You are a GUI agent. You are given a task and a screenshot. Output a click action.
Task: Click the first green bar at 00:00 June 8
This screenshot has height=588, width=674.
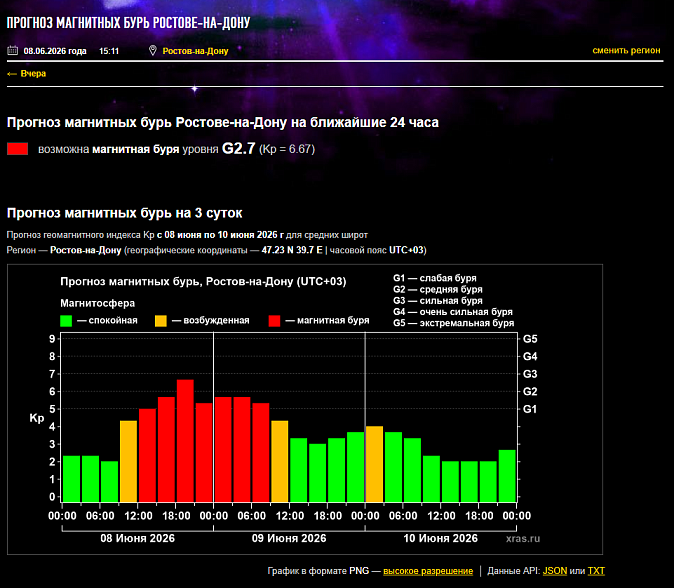pyautogui.click(x=71, y=479)
